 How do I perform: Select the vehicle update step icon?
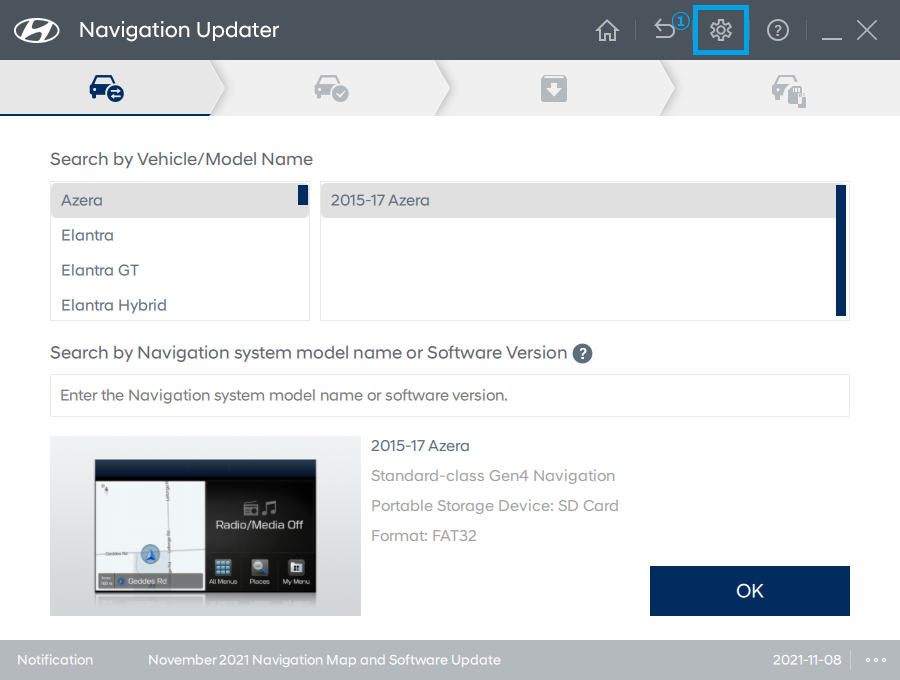click(789, 88)
